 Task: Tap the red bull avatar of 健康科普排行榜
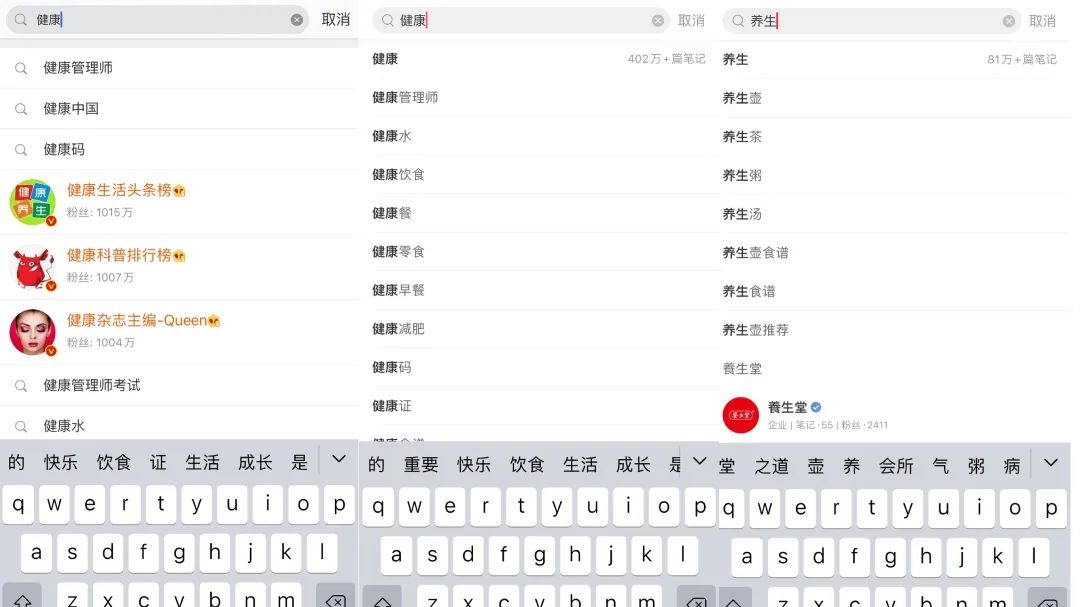click(x=32, y=267)
